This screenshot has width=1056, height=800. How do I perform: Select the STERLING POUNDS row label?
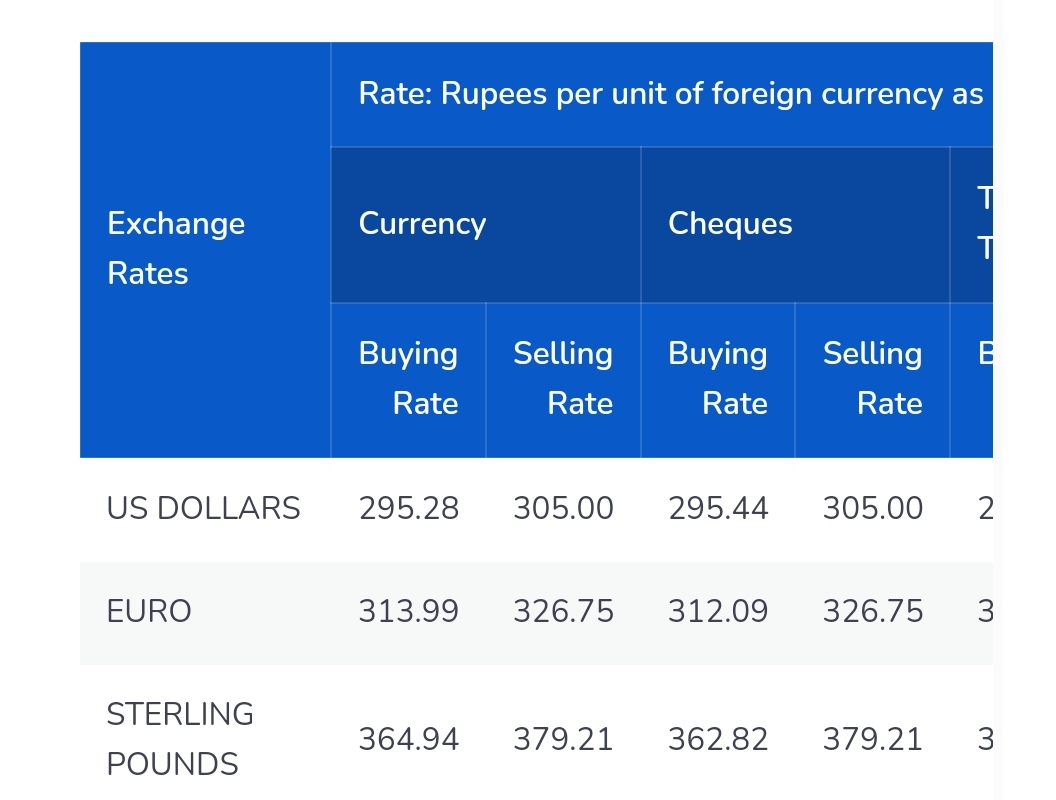click(x=180, y=739)
